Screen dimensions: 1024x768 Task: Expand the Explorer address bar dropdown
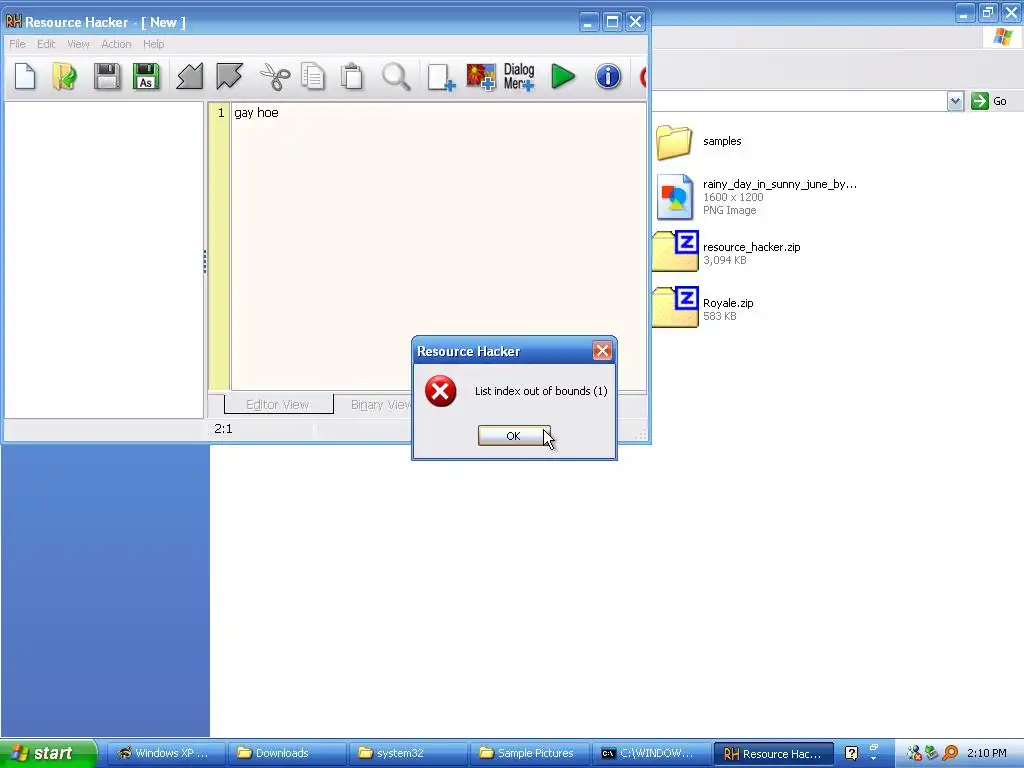(x=955, y=101)
